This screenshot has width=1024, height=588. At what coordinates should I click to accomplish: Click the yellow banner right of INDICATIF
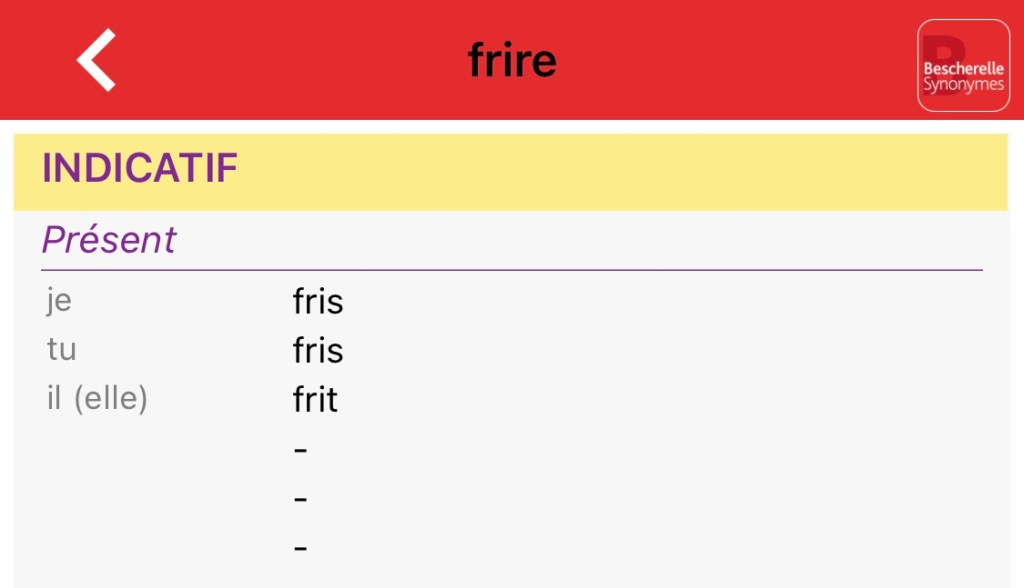pyautogui.click(x=620, y=171)
